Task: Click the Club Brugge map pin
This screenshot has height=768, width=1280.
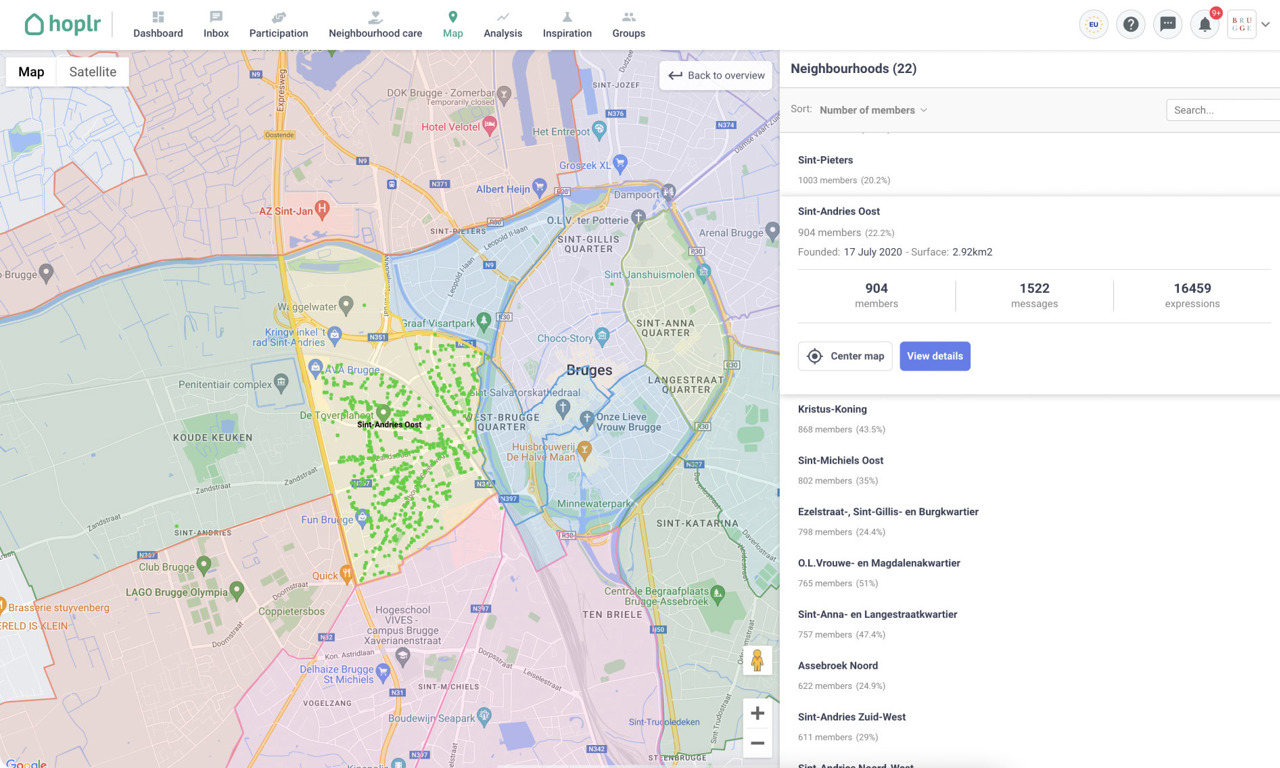Action: (204, 565)
